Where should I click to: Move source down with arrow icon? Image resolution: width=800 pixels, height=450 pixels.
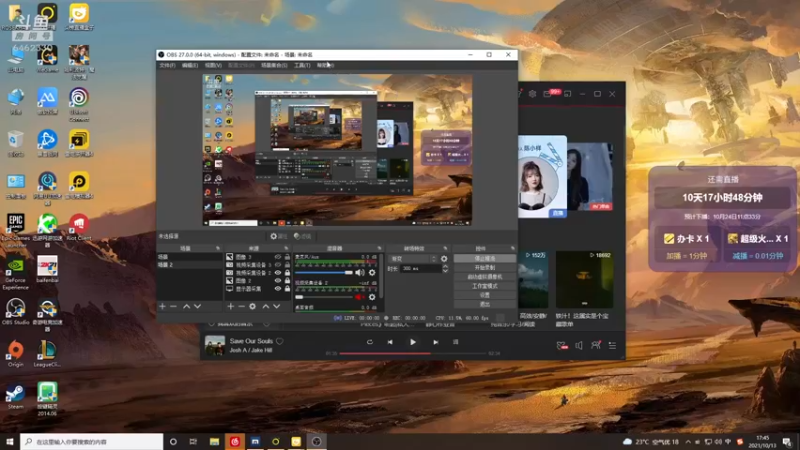(x=277, y=306)
